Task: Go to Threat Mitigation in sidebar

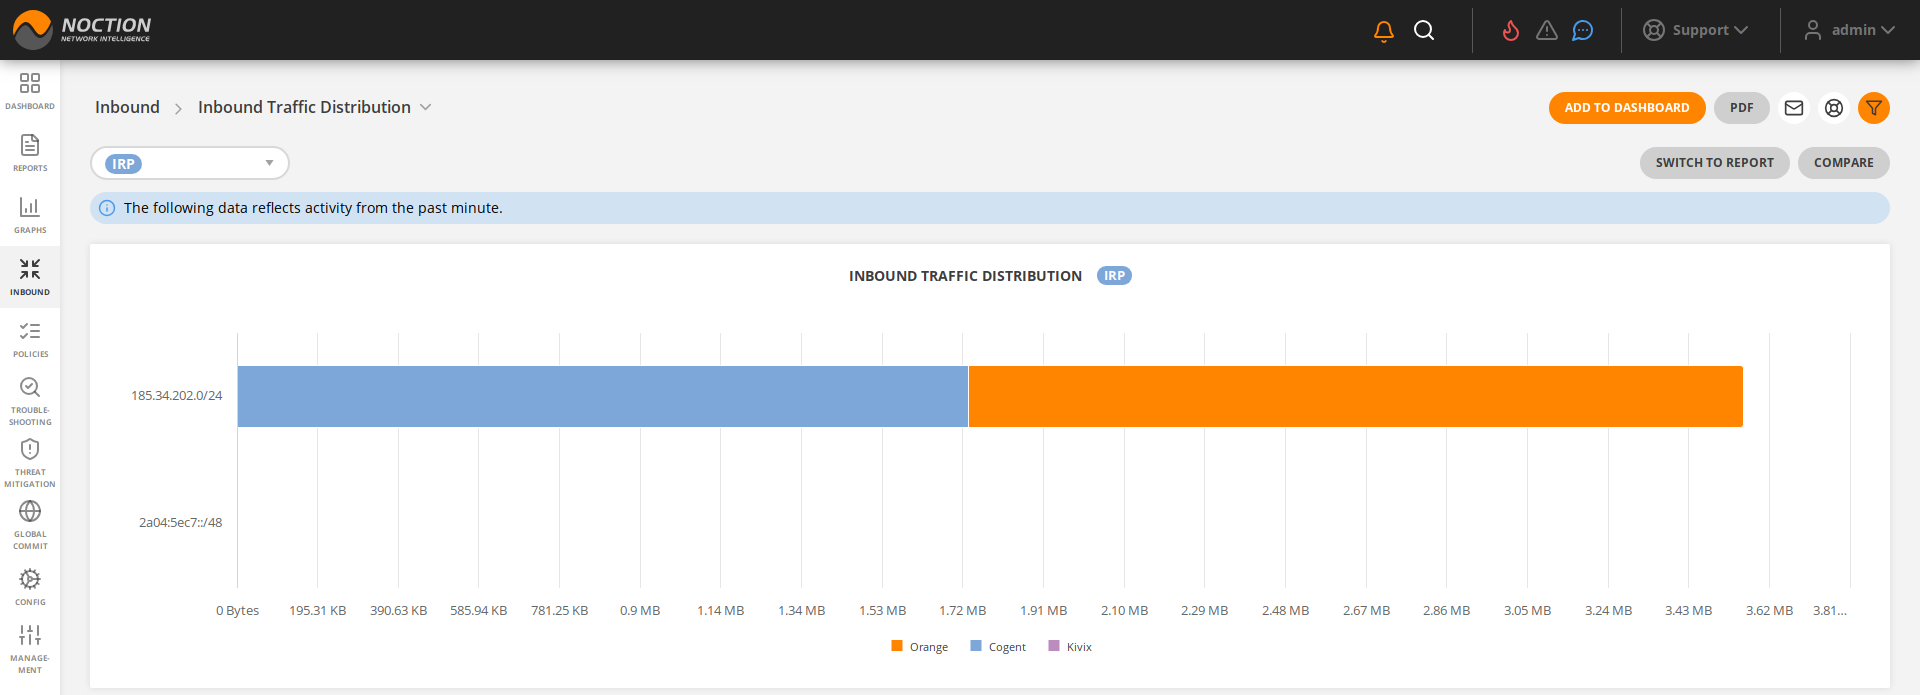Action: pyautogui.click(x=30, y=462)
